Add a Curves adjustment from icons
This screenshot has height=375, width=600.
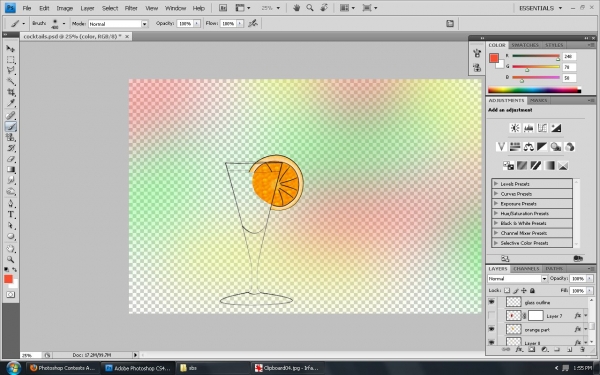click(x=542, y=128)
